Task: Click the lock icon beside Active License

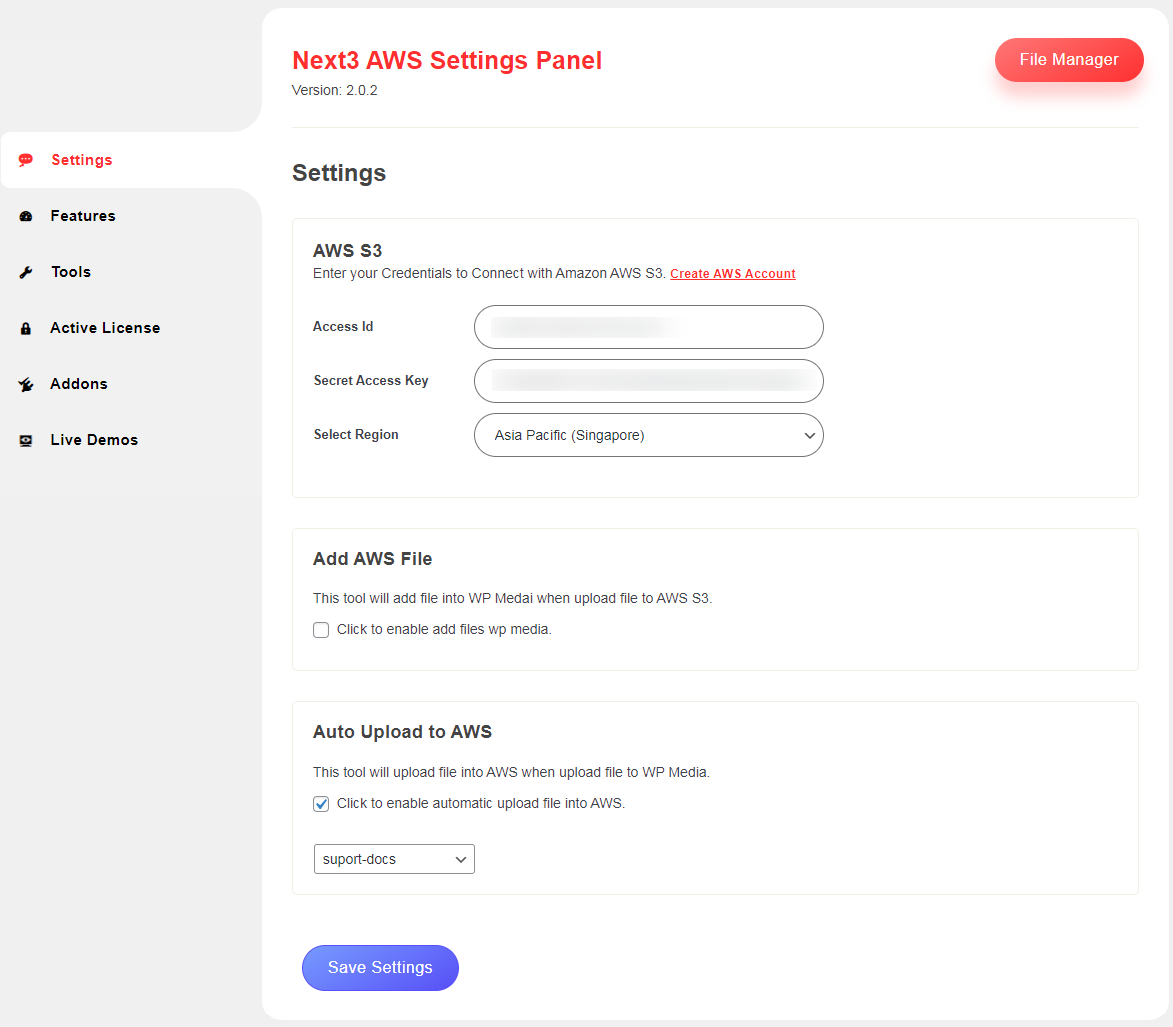Action: [x=26, y=328]
